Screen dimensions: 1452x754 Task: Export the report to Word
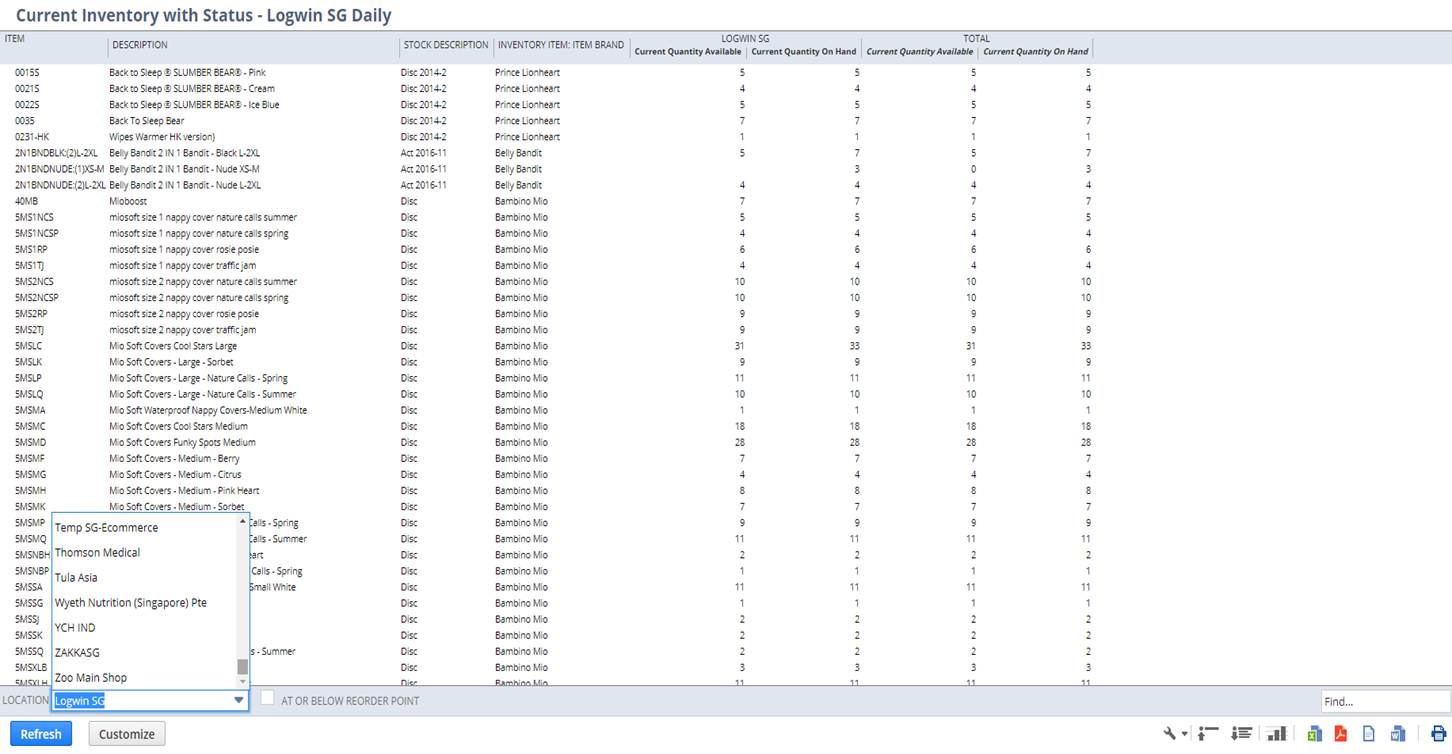(x=1398, y=734)
